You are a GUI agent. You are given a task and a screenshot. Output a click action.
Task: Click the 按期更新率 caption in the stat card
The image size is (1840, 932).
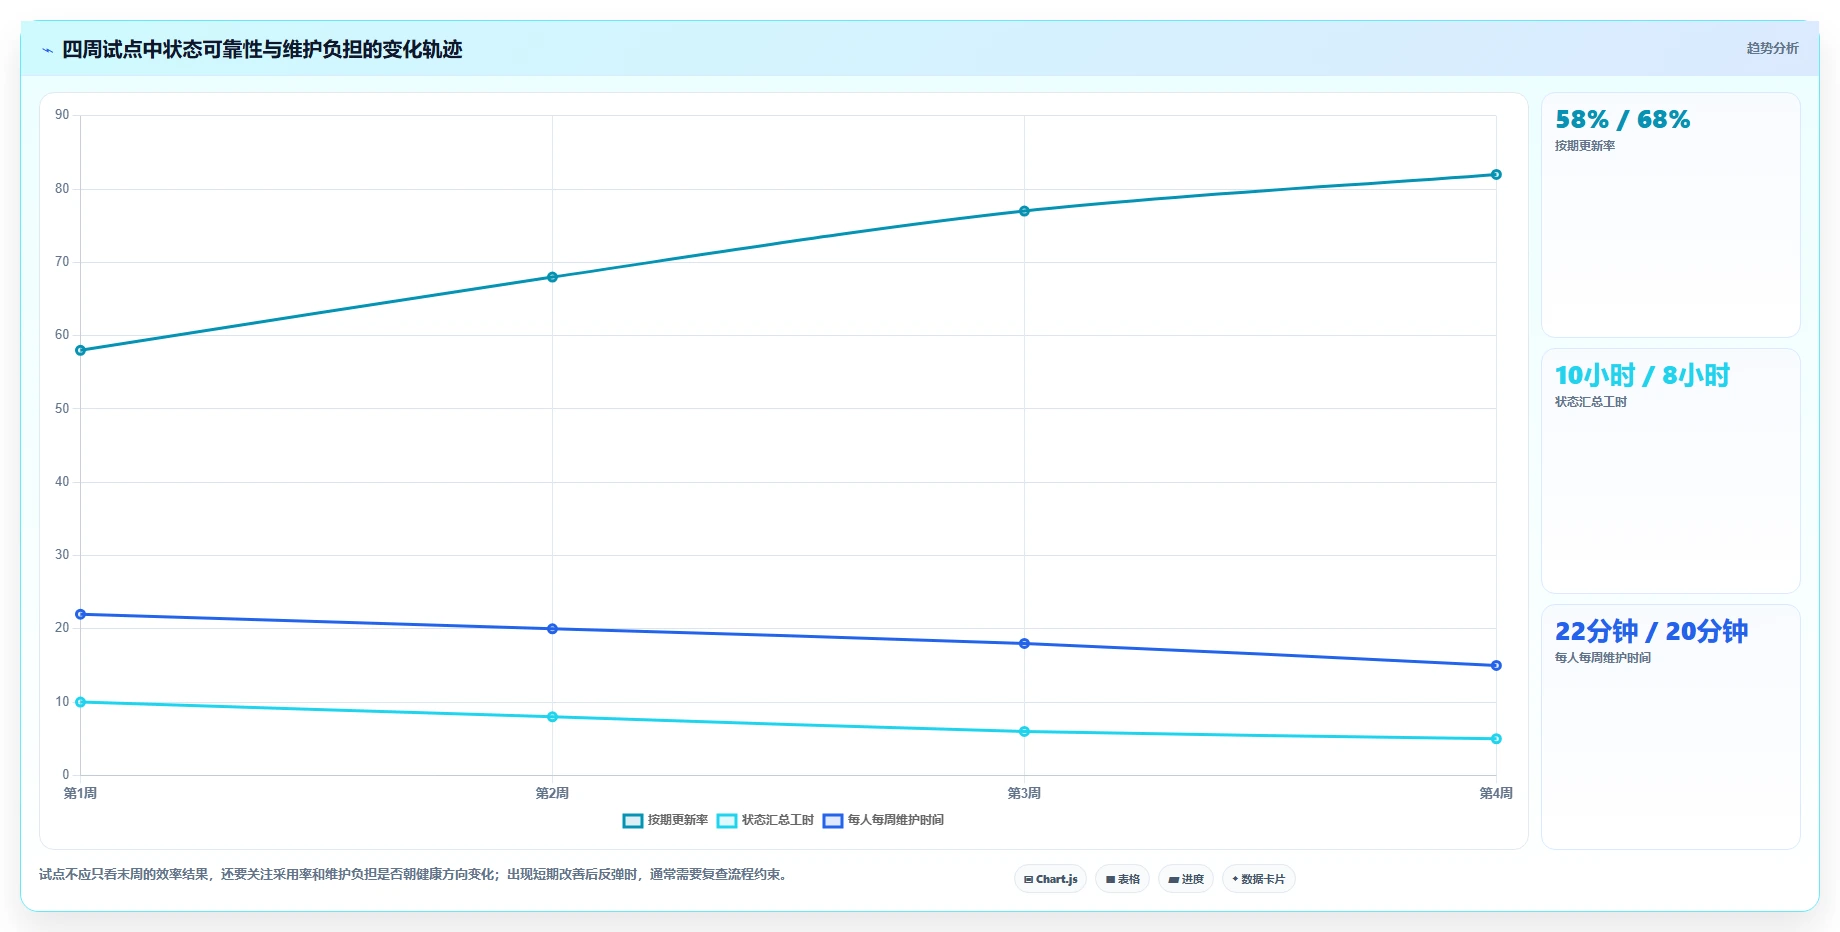(x=1585, y=146)
